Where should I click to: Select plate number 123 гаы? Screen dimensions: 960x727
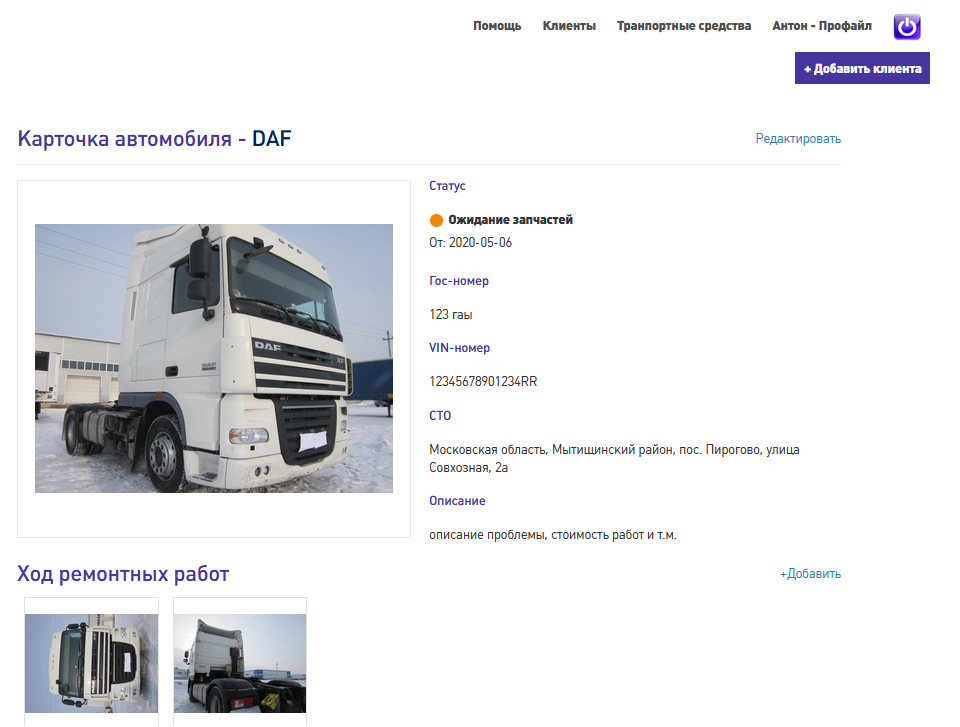[x=451, y=314]
